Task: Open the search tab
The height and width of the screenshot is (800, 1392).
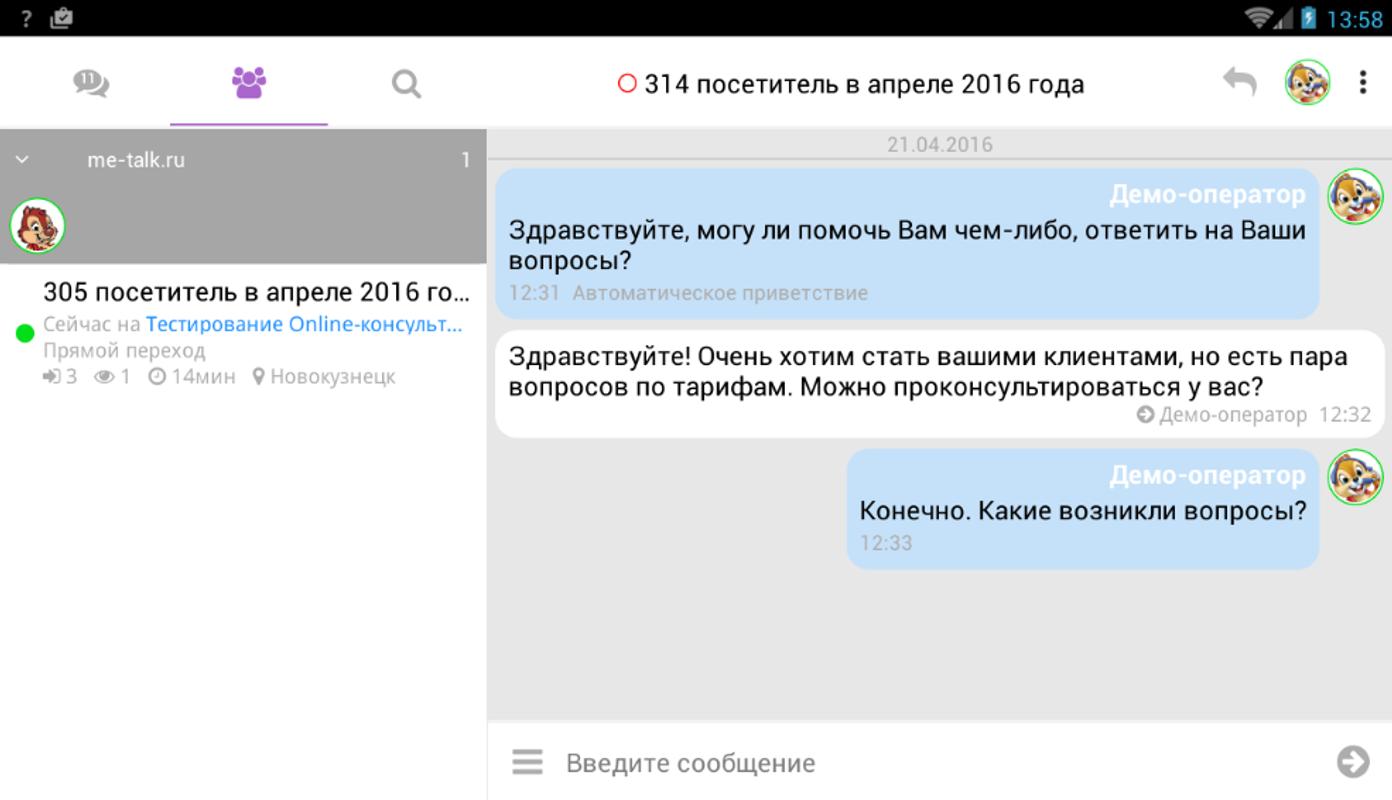Action: (406, 84)
